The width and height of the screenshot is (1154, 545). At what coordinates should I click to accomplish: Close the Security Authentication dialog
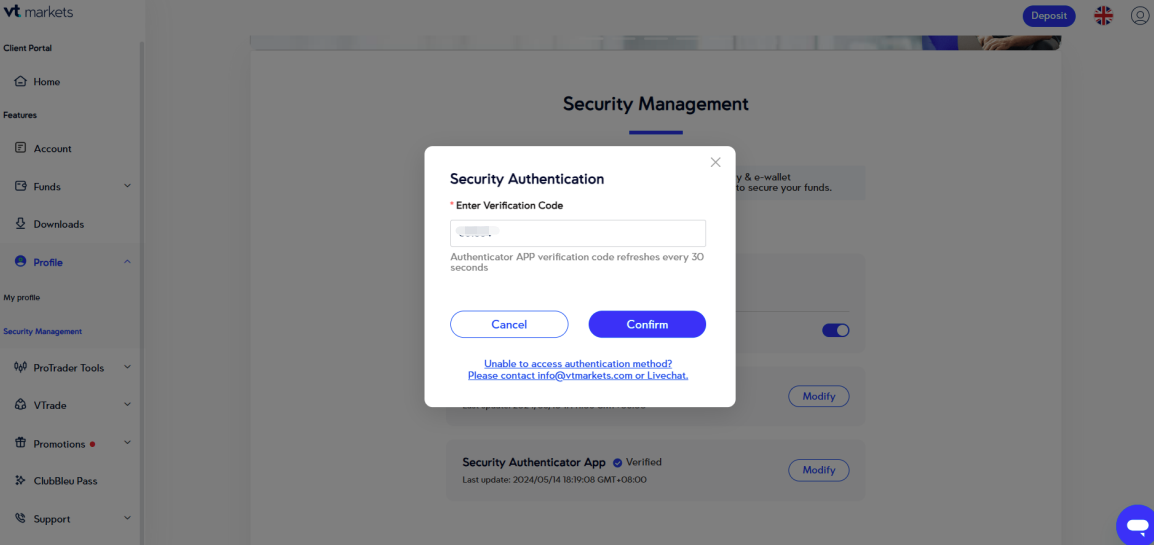click(x=715, y=162)
